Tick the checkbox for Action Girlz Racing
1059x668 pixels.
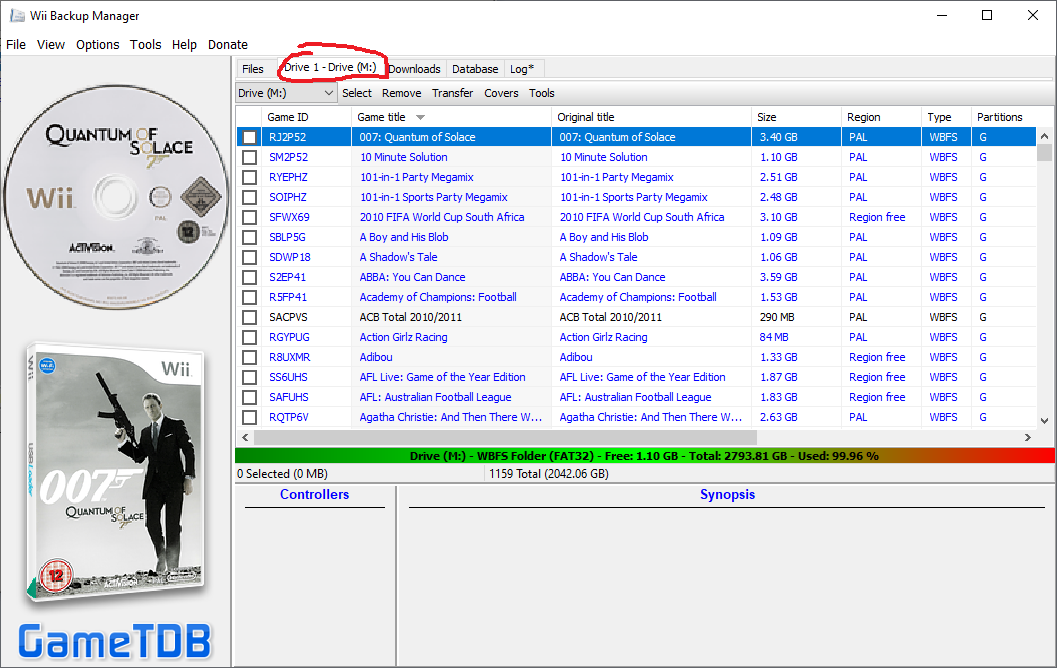pos(249,337)
